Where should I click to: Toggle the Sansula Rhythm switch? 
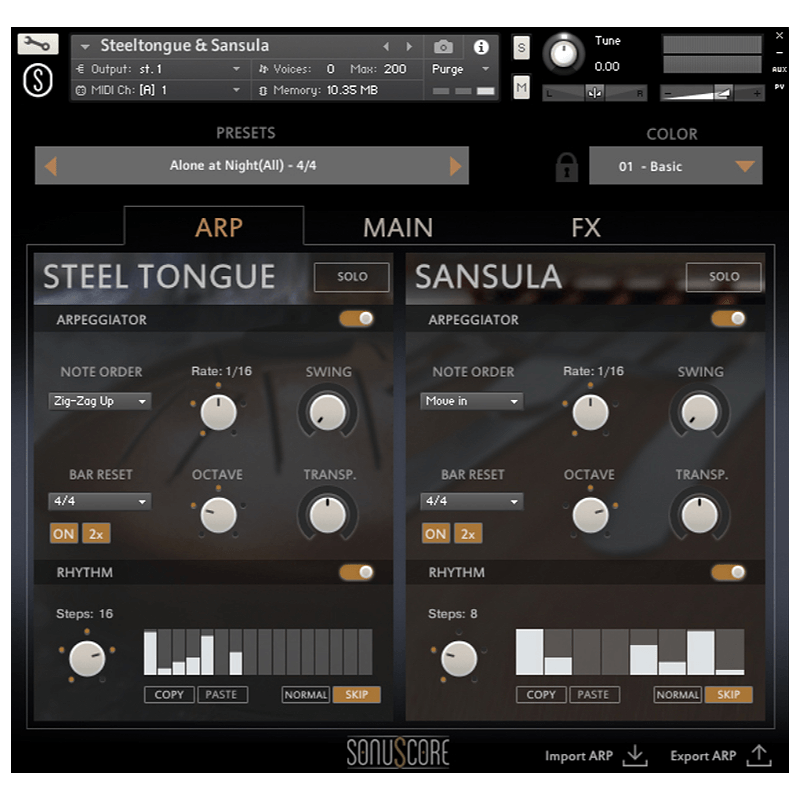pyautogui.click(x=728, y=572)
